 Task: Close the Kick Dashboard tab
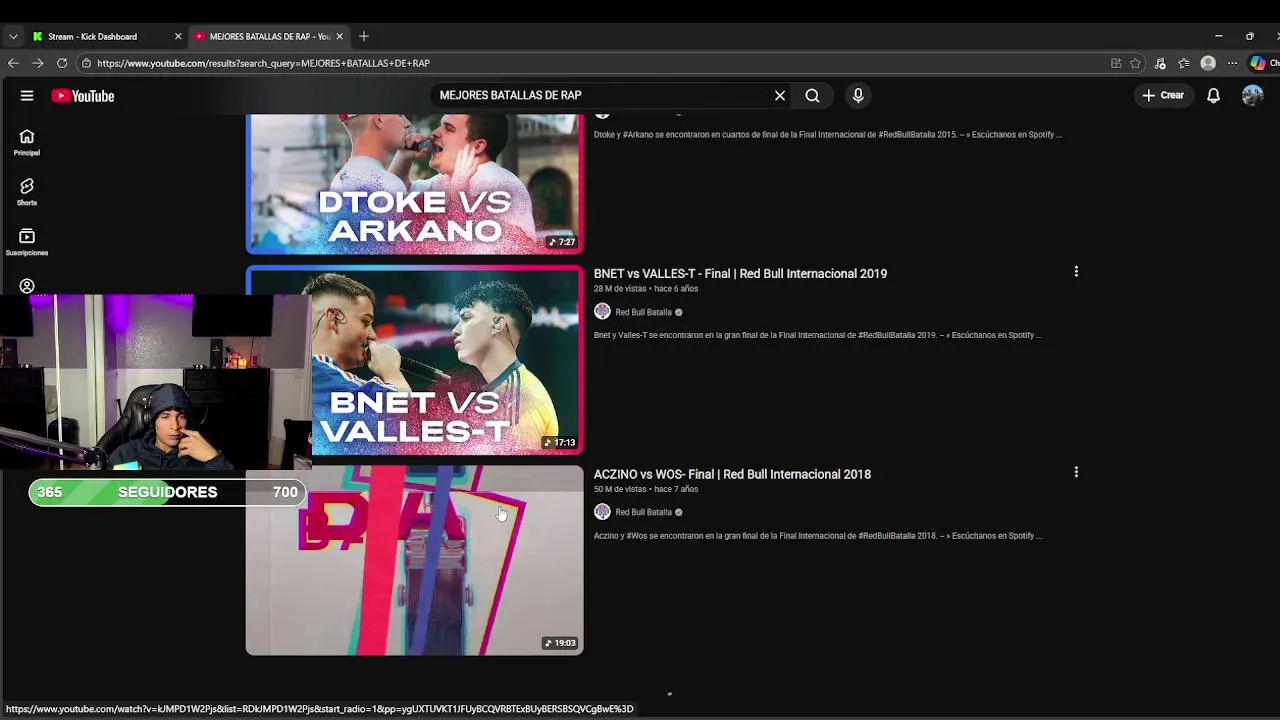tap(178, 36)
